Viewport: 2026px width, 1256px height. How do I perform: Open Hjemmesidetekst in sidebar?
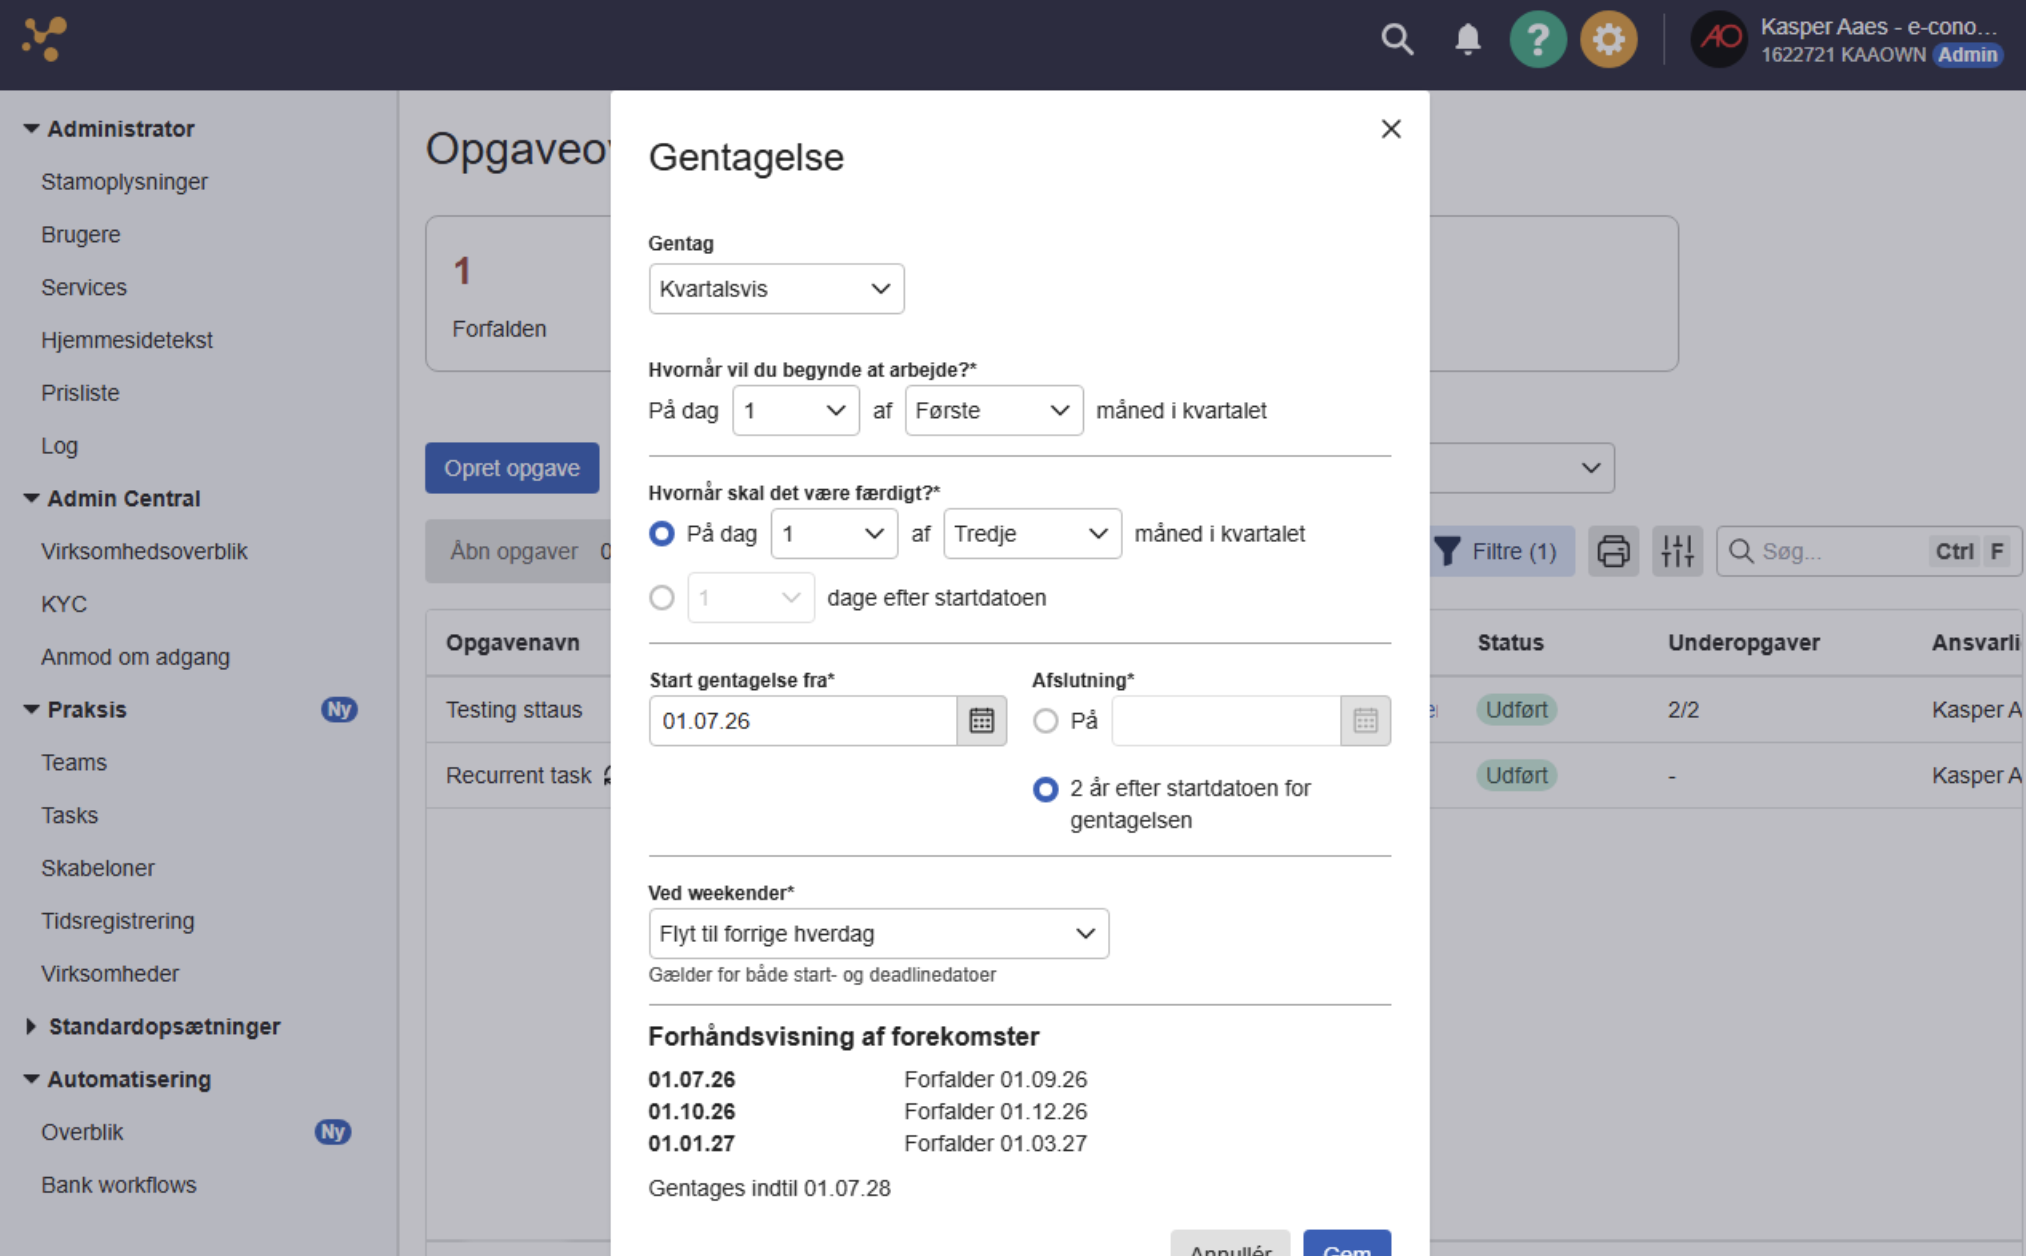point(126,340)
